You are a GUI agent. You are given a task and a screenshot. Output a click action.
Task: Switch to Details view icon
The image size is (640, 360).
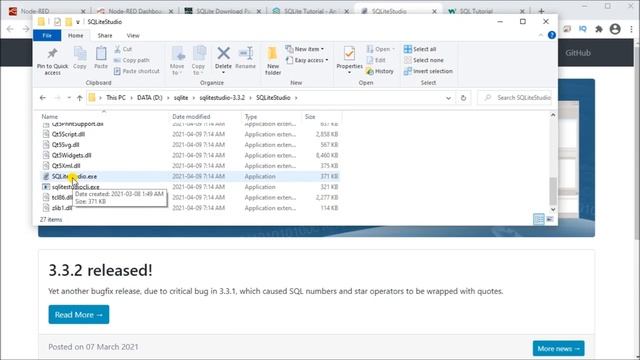tap(539, 219)
